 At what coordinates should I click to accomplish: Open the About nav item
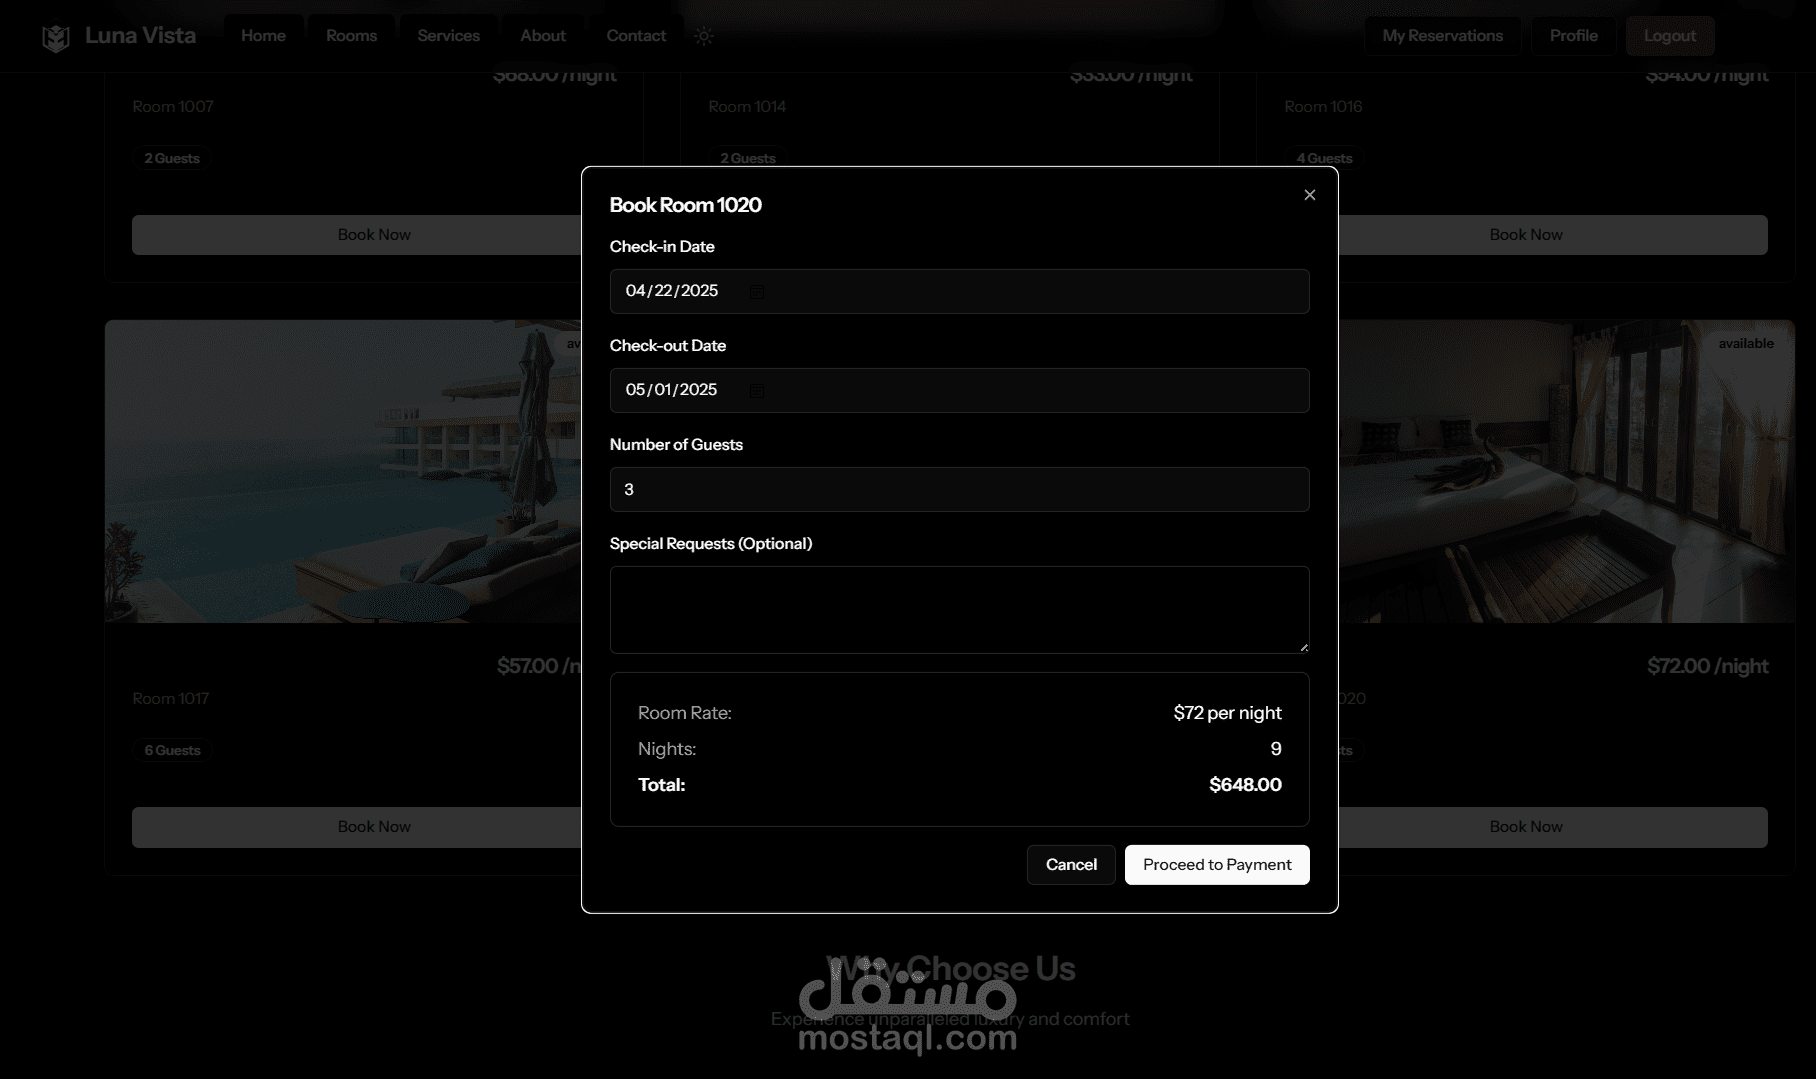click(543, 35)
